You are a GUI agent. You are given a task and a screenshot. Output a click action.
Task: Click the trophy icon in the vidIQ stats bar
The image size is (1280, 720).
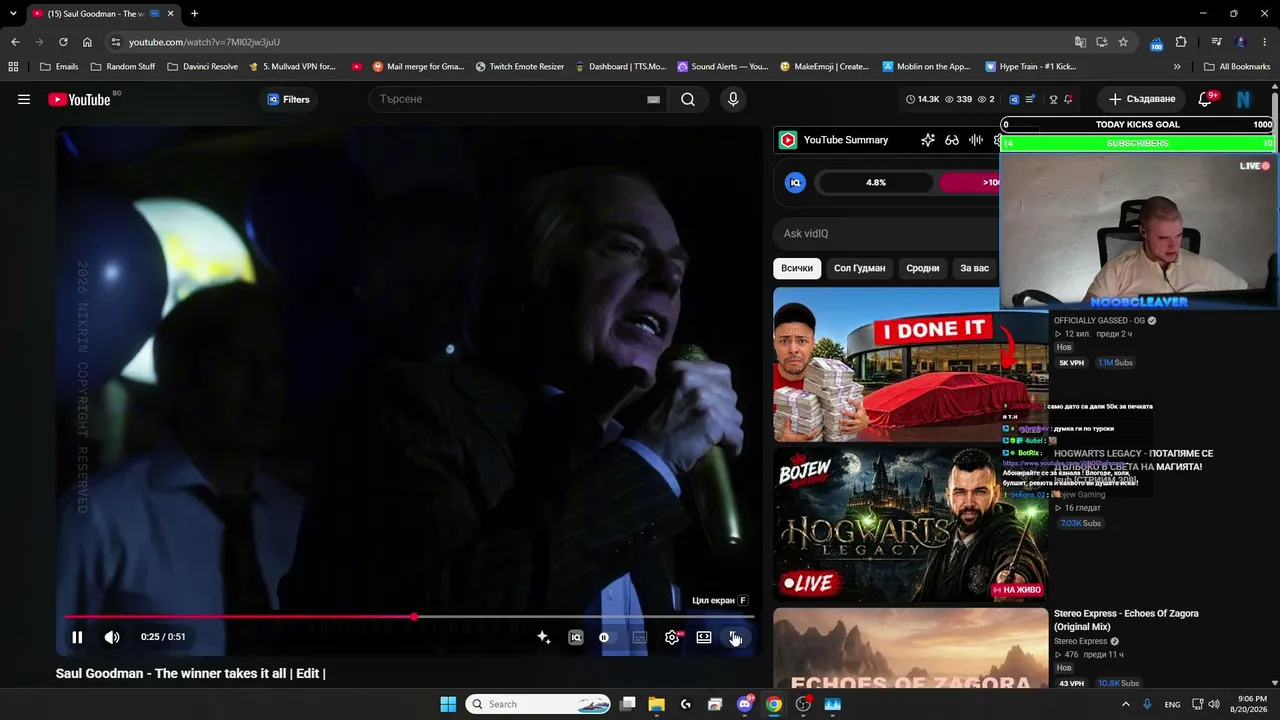pyautogui.click(x=1053, y=99)
